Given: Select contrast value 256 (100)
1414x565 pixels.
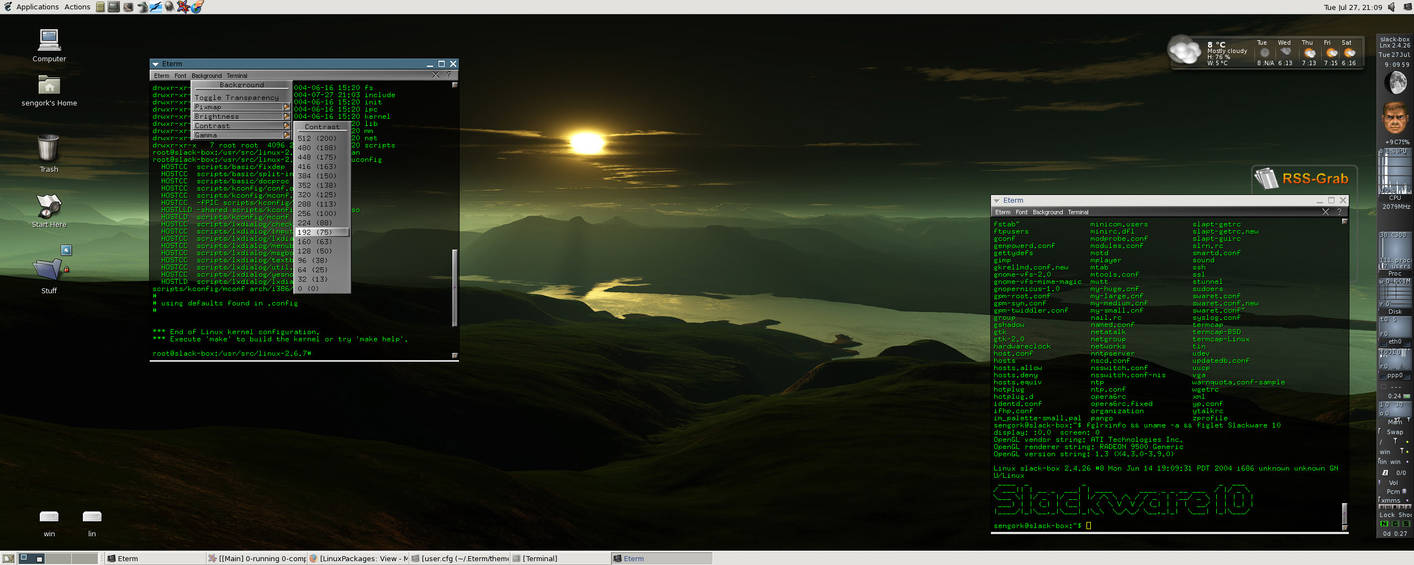Looking at the screenshot, I should click(x=317, y=213).
